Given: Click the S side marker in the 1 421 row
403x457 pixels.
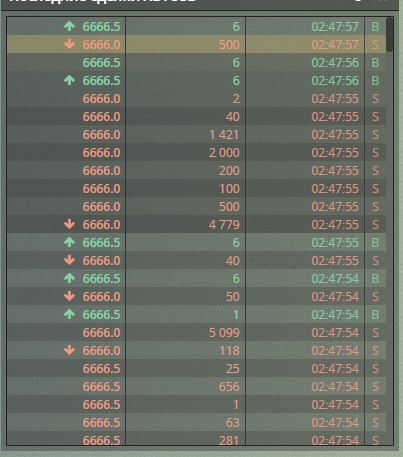Looking at the screenshot, I should pyautogui.click(x=375, y=135).
